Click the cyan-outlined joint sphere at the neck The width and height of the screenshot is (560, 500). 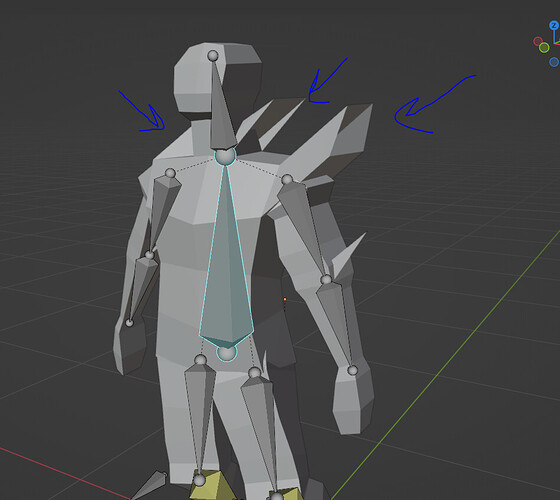tap(225, 156)
